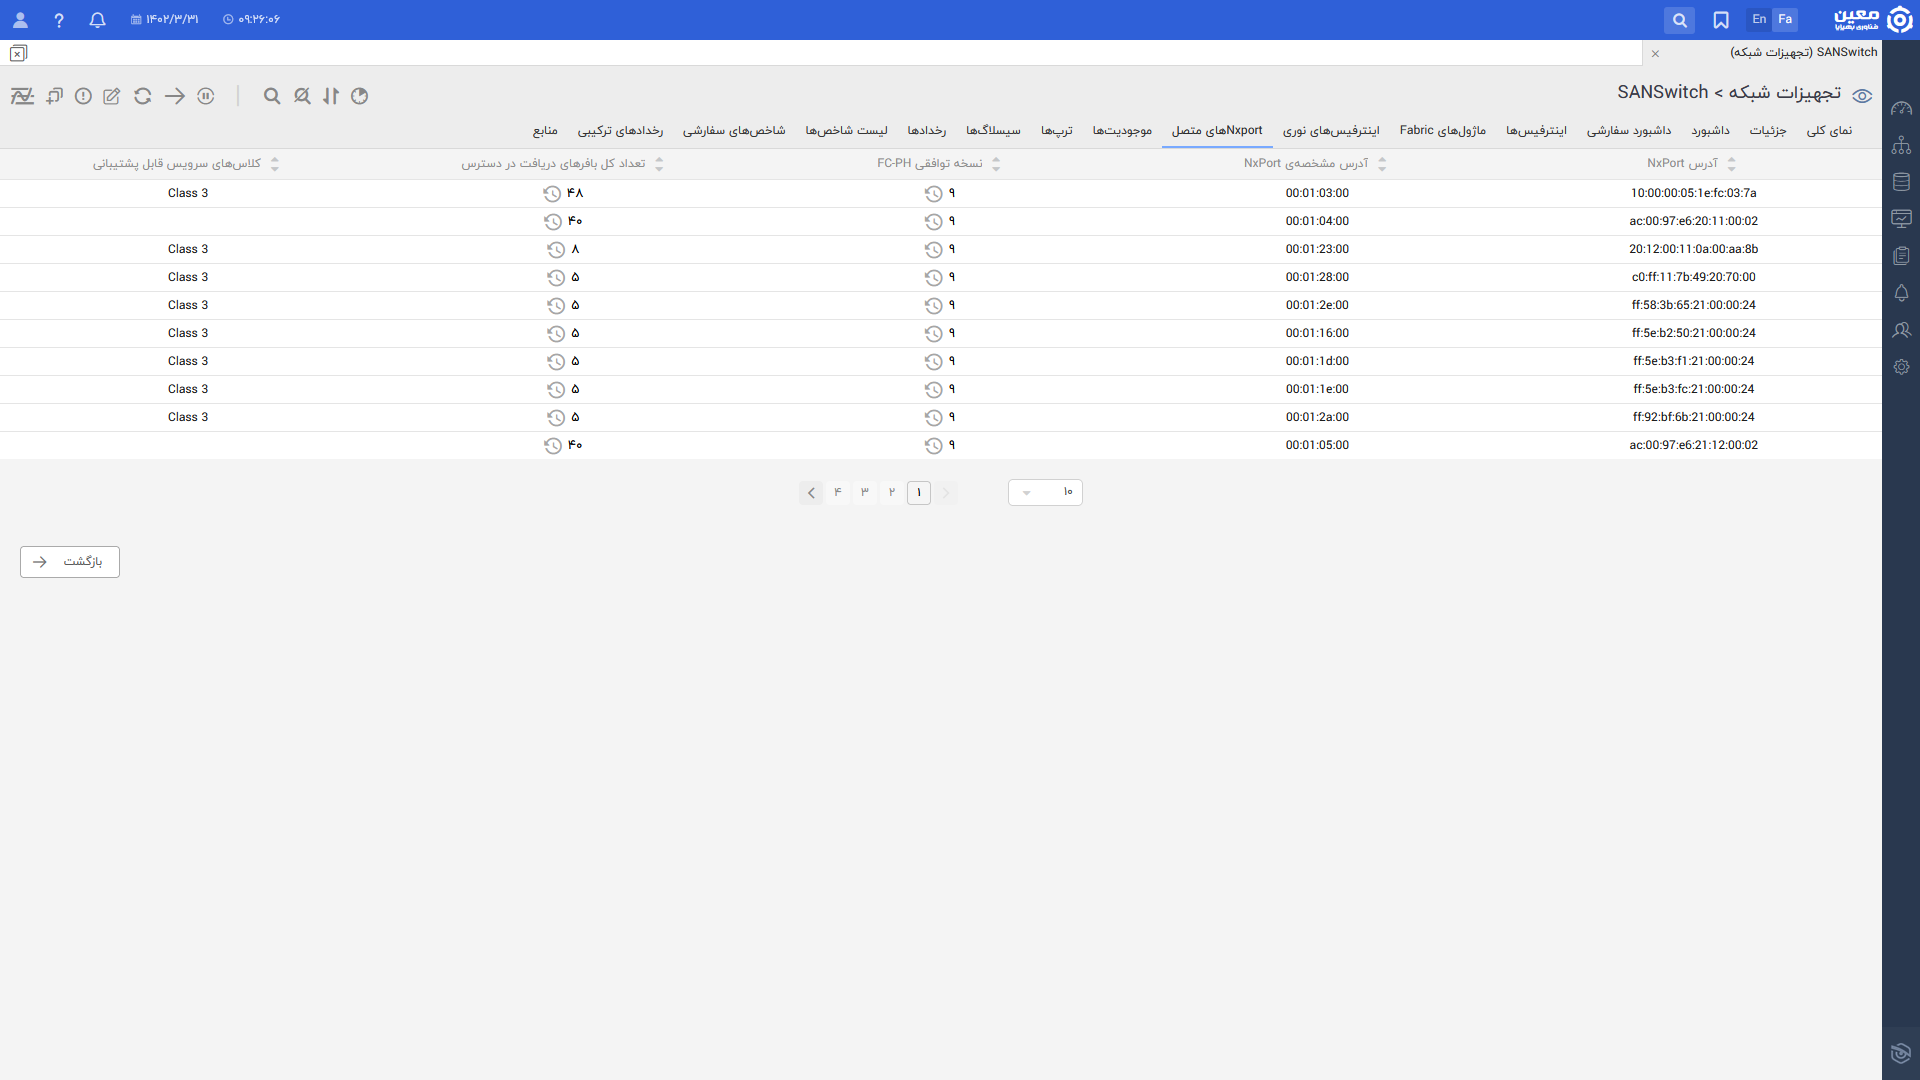Click the magnifier search toolbar icon

click(x=272, y=96)
